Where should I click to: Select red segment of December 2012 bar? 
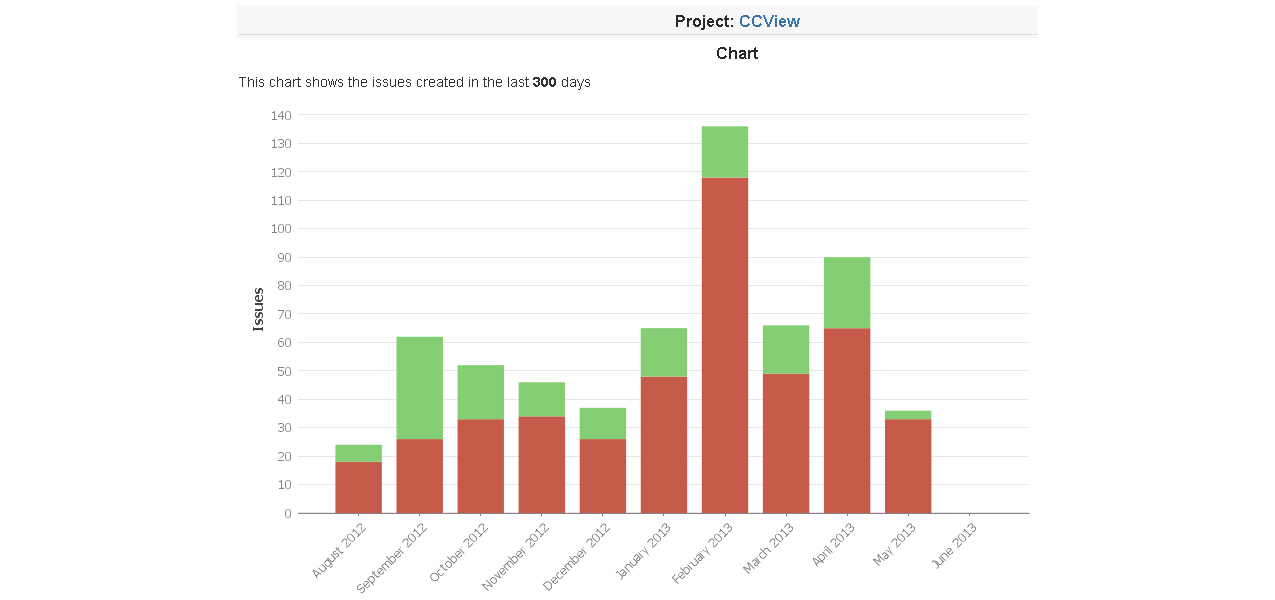(x=602, y=476)
